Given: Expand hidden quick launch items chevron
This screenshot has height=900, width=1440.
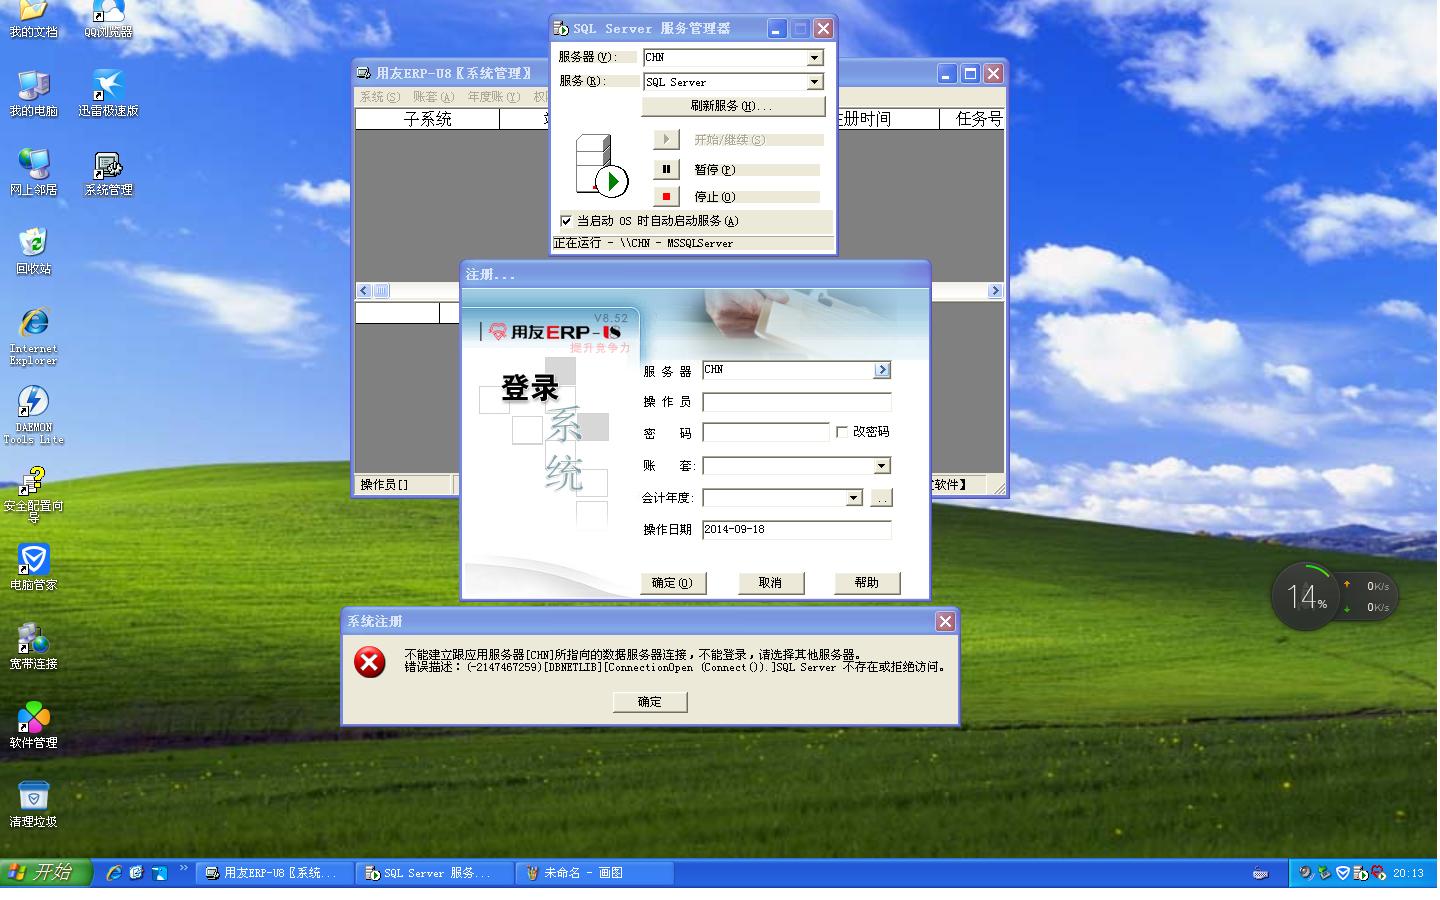Looking at the screenshot, I should (184, 869).
